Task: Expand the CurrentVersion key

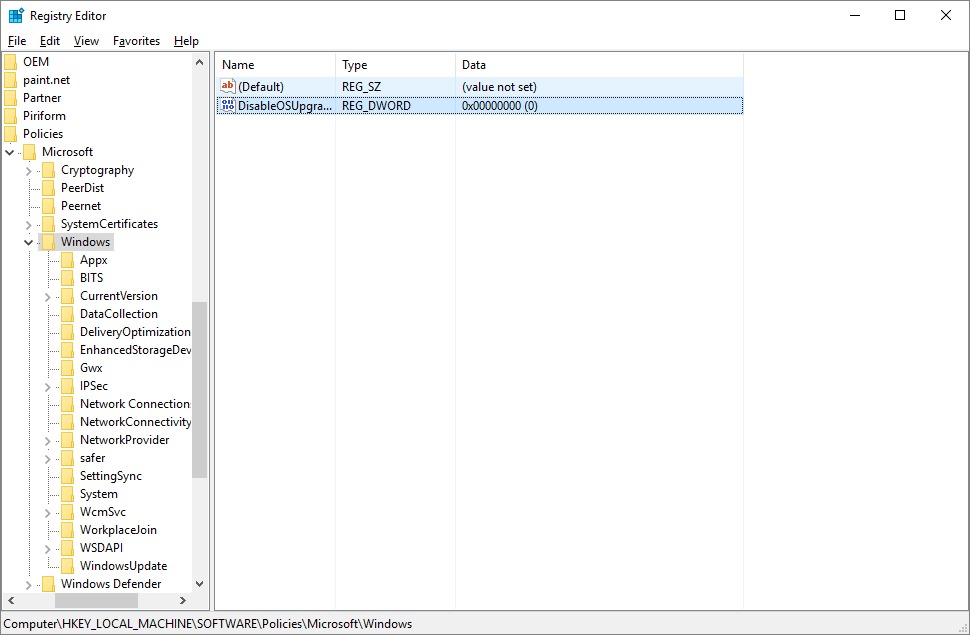Action: (48, 296)
